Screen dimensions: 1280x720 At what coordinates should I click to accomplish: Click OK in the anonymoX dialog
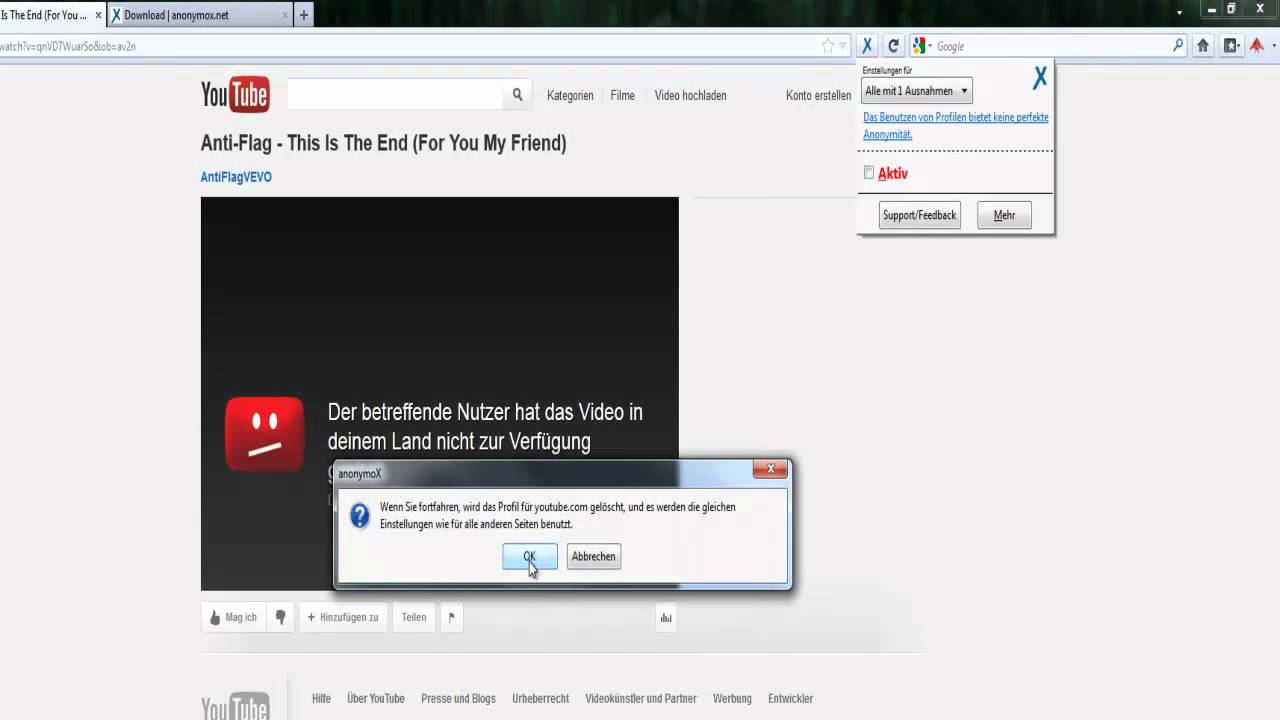tap(530, 557)
